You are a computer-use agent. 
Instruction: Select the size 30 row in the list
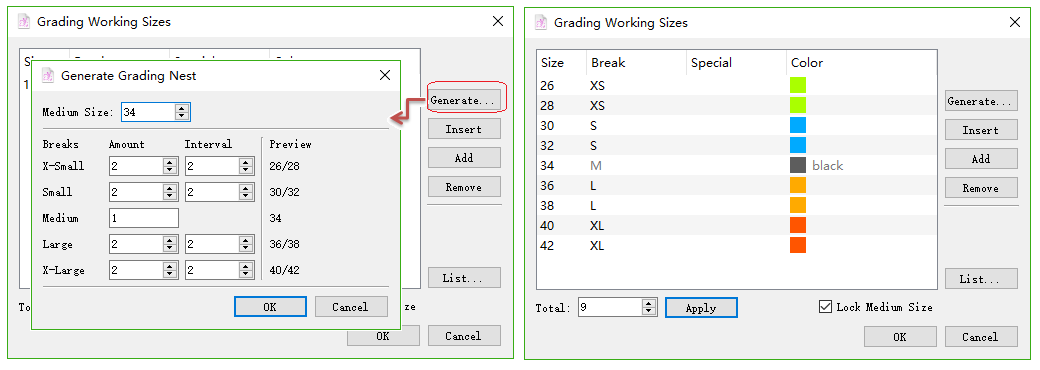click(736, 126)
